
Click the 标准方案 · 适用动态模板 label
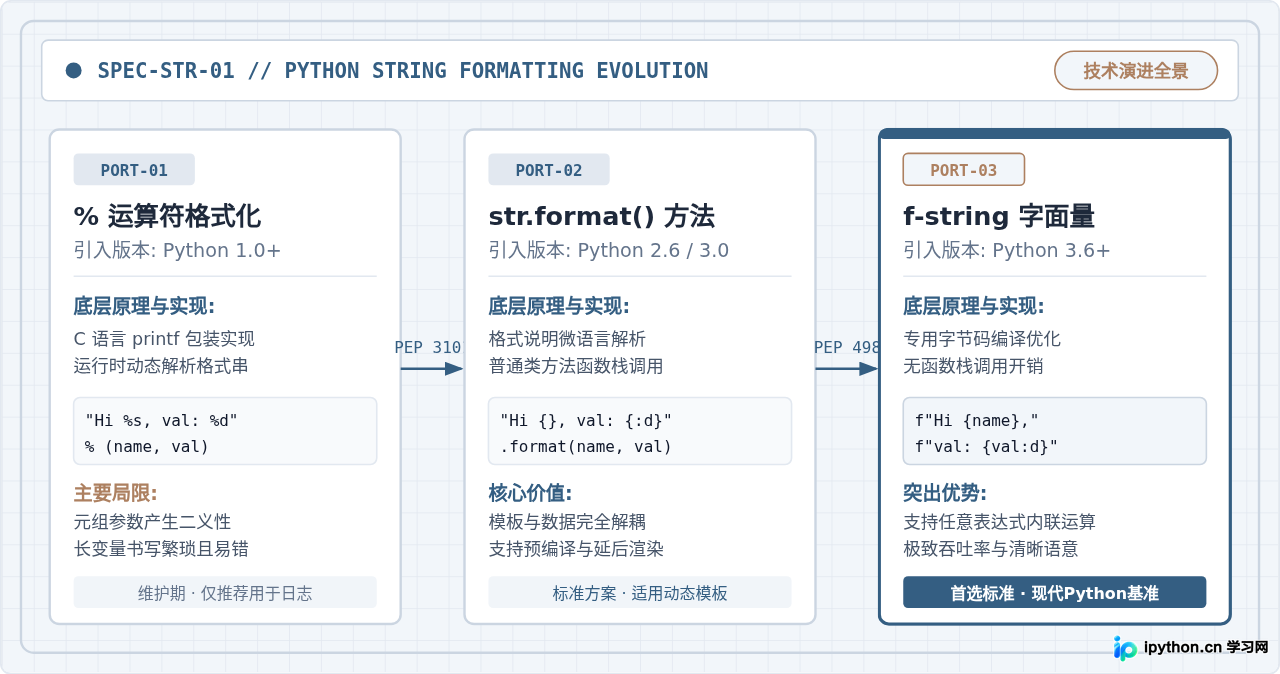pos(640,592)
